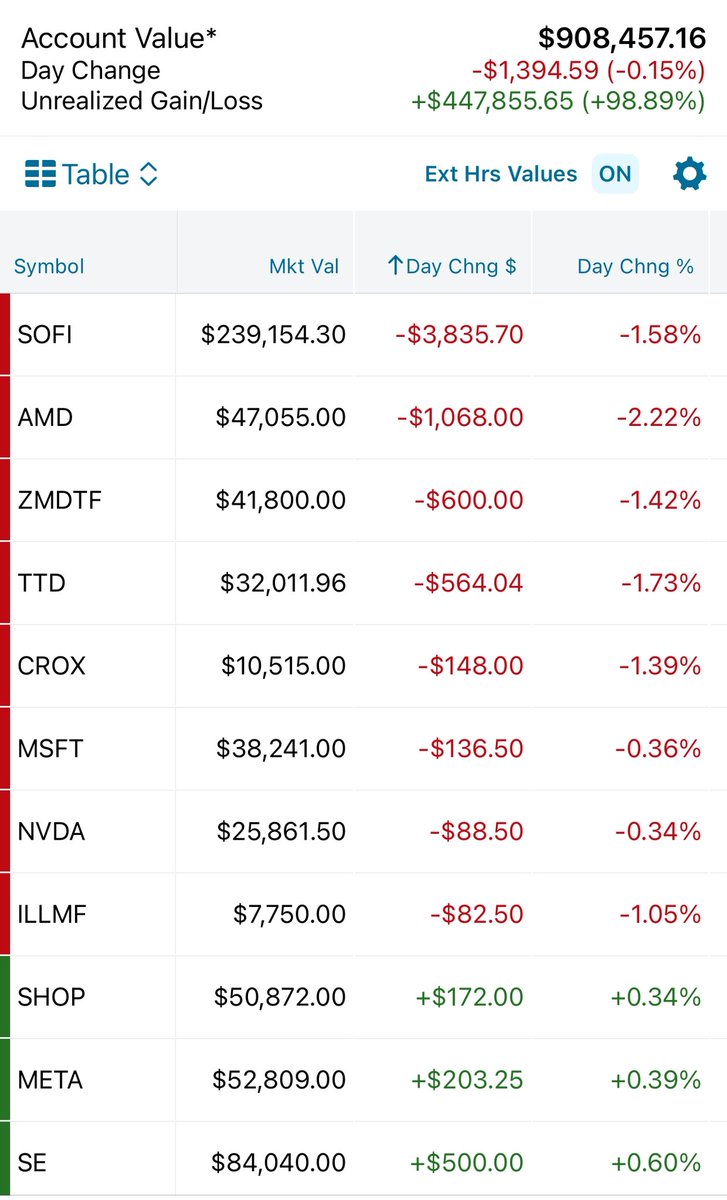Open the SOFI position row
Viewport: 727px width, 1200px height.
[363, 335]
